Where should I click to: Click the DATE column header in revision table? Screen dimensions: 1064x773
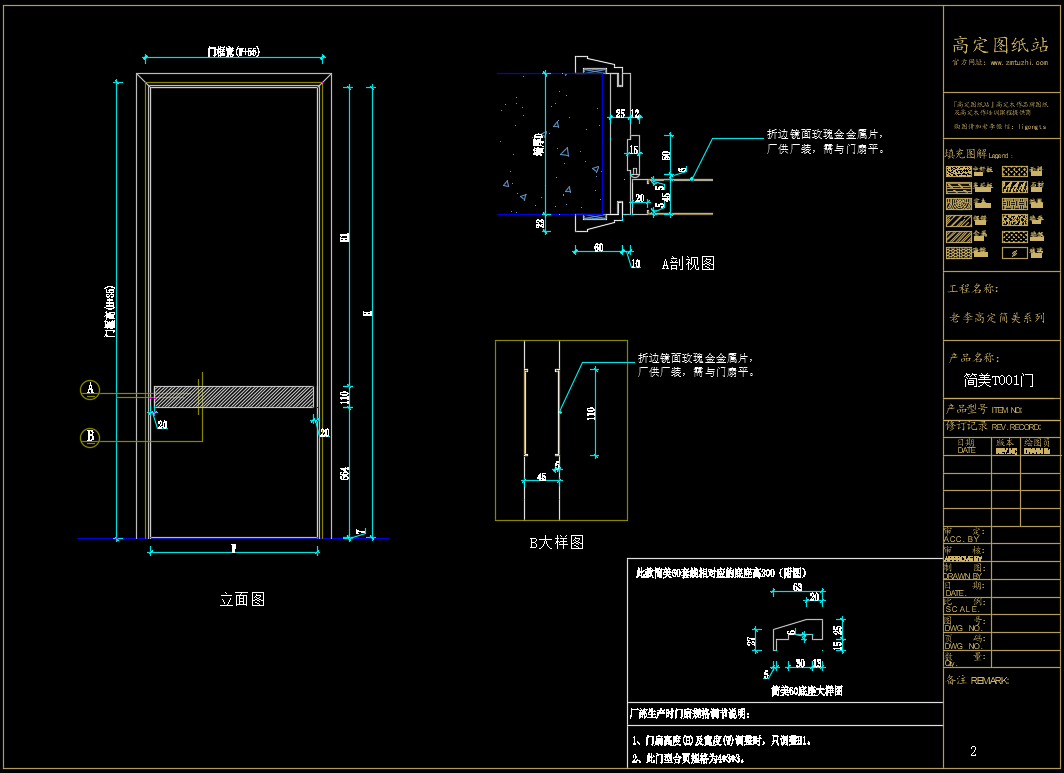[965, 450]
